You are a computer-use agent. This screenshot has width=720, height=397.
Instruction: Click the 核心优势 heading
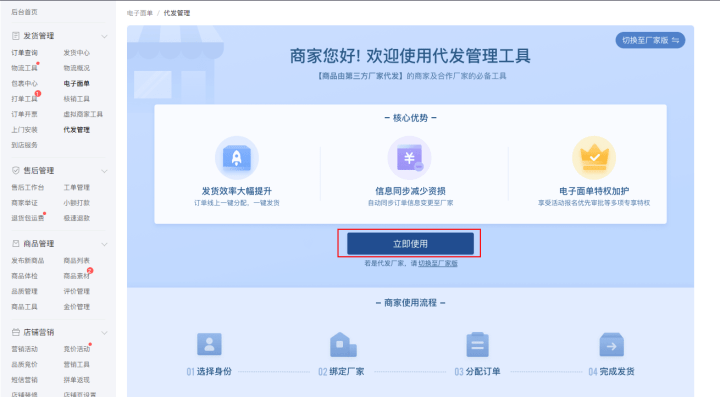coord(411,118)
